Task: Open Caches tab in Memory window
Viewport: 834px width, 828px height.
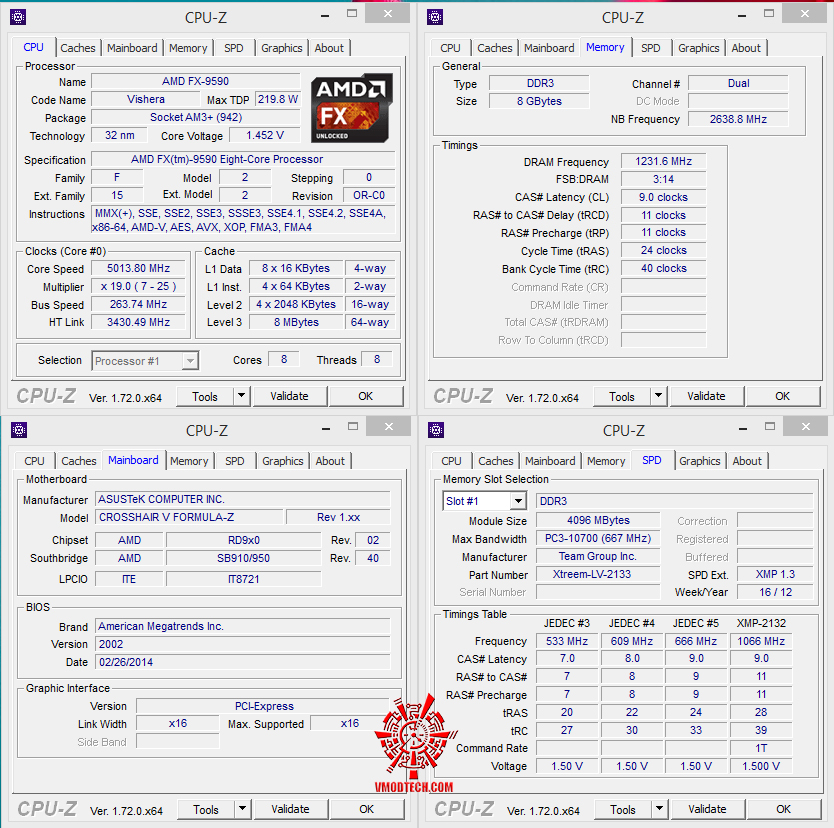Action: pyautogui.click(x=495, y=48)
